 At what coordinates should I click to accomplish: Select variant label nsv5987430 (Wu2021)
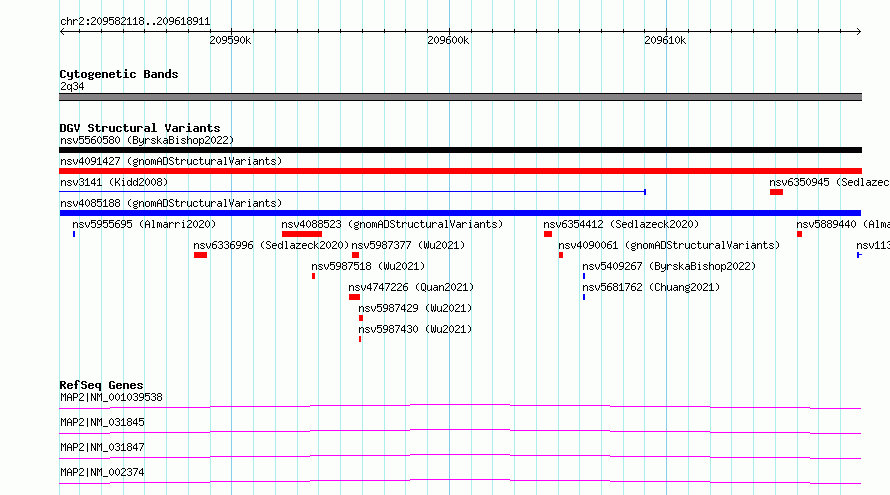(415, 329)
